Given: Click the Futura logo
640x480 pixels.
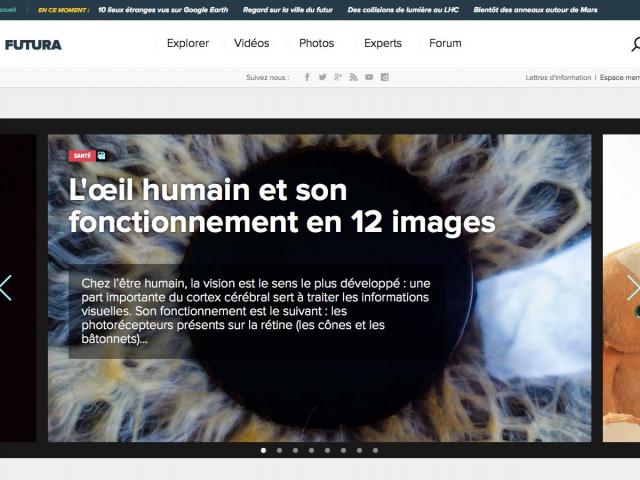Looking at the screenshot, I should click(33, 44).
